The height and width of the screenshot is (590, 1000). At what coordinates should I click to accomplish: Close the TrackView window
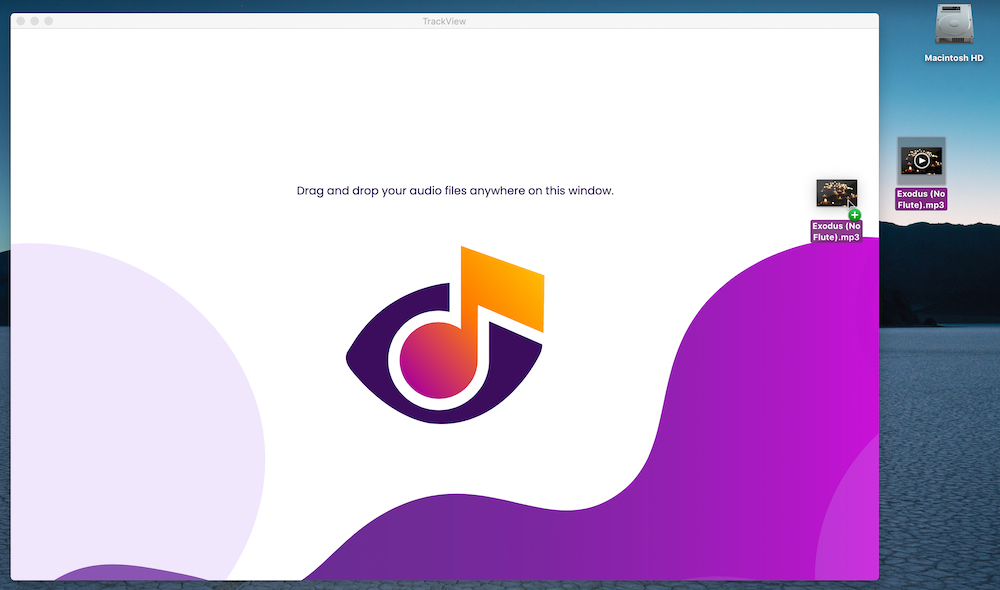coord(20,21)
